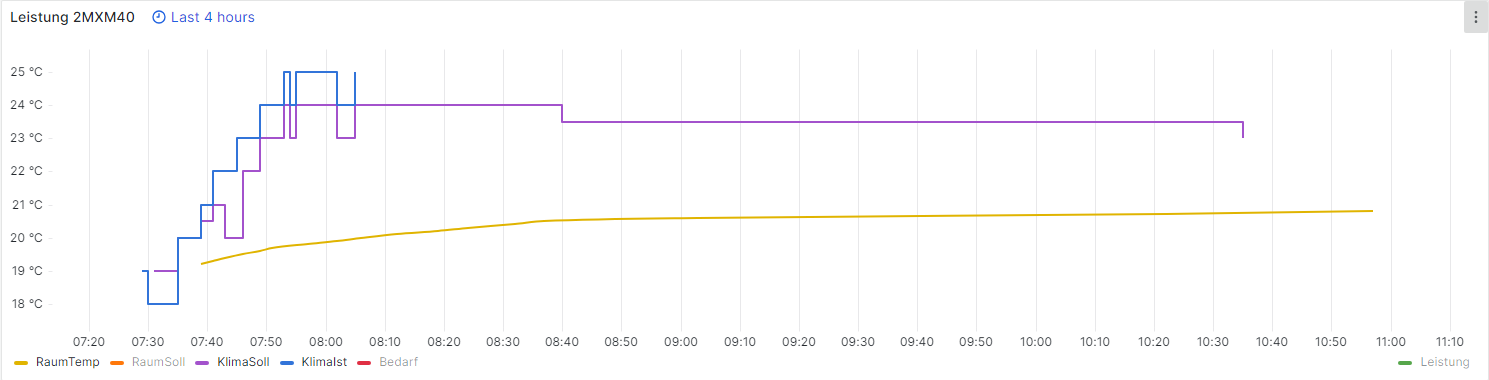
Task: Click the red Bedarf color swatch
Action: click(x=366, y=362)
